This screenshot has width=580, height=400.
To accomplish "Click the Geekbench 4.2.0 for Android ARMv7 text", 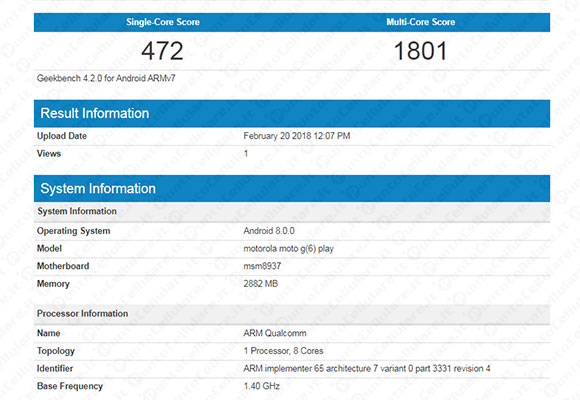I will click(106, 78).
